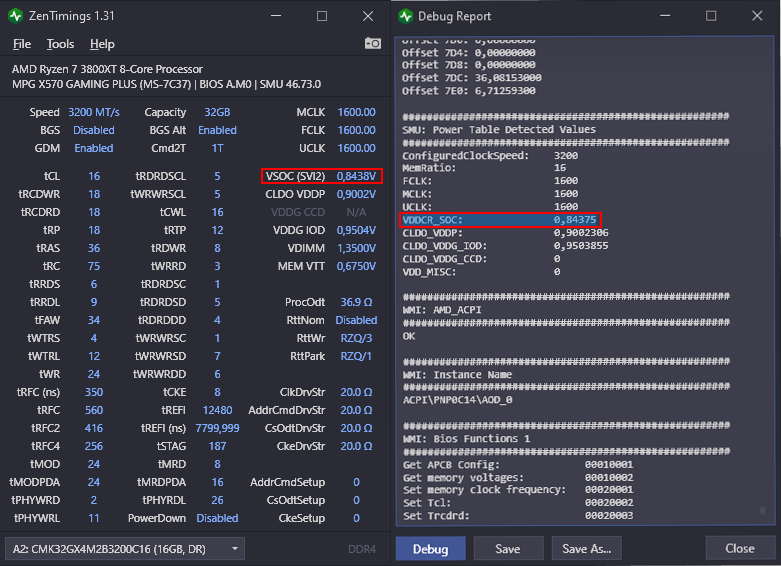The image size is (781, 566).
Task: Click the Close button in Debug Report
Action: pyautogui.click(x=740, y=549)
